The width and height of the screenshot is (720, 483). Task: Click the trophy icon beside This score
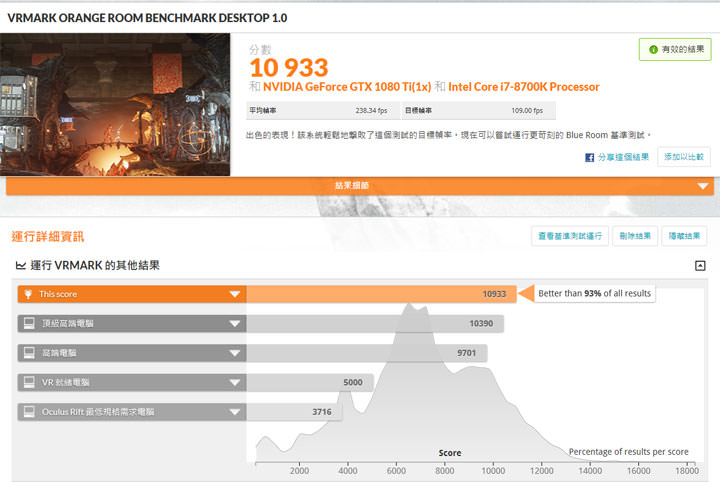click(27, 294)
